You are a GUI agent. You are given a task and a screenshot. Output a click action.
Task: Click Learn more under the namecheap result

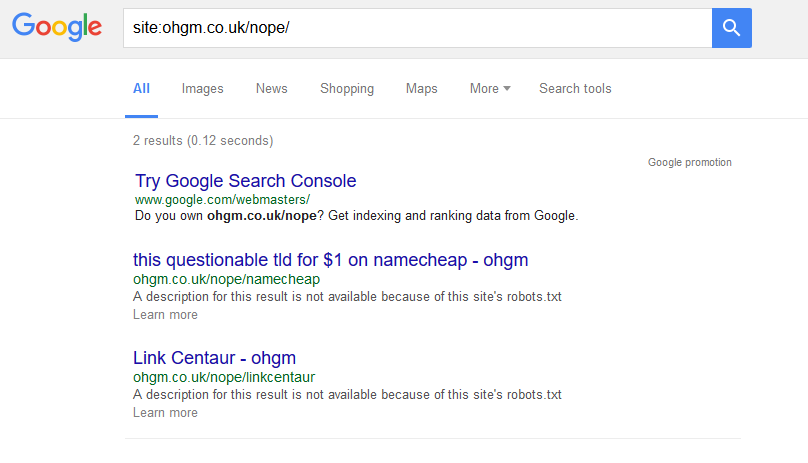pos(165,315)
